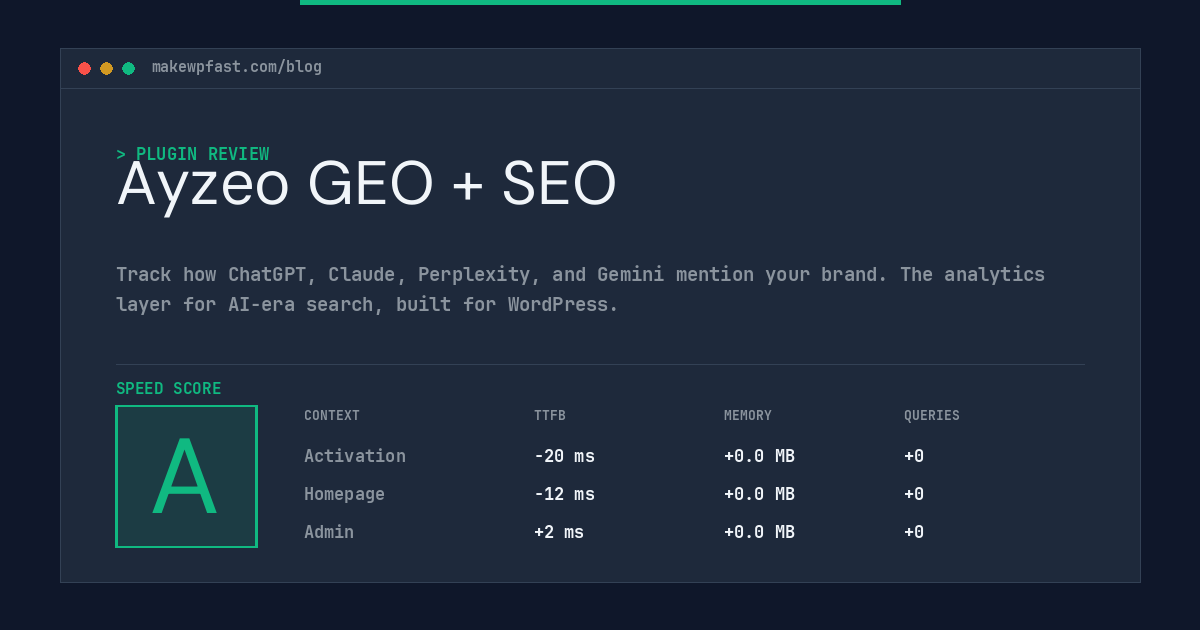Click the QUERIES column header
The height and width of the screenshot is (630, 1200).
932,416
